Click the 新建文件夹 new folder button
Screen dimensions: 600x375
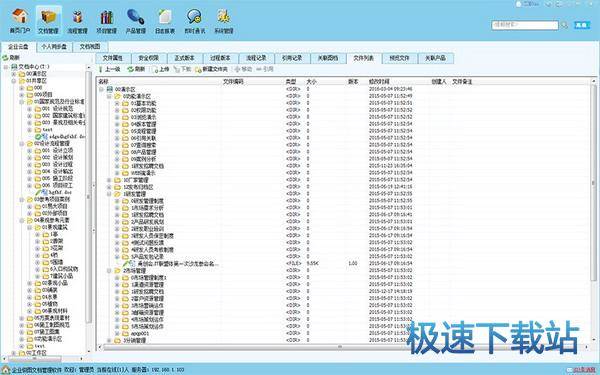tap(211, 69)
